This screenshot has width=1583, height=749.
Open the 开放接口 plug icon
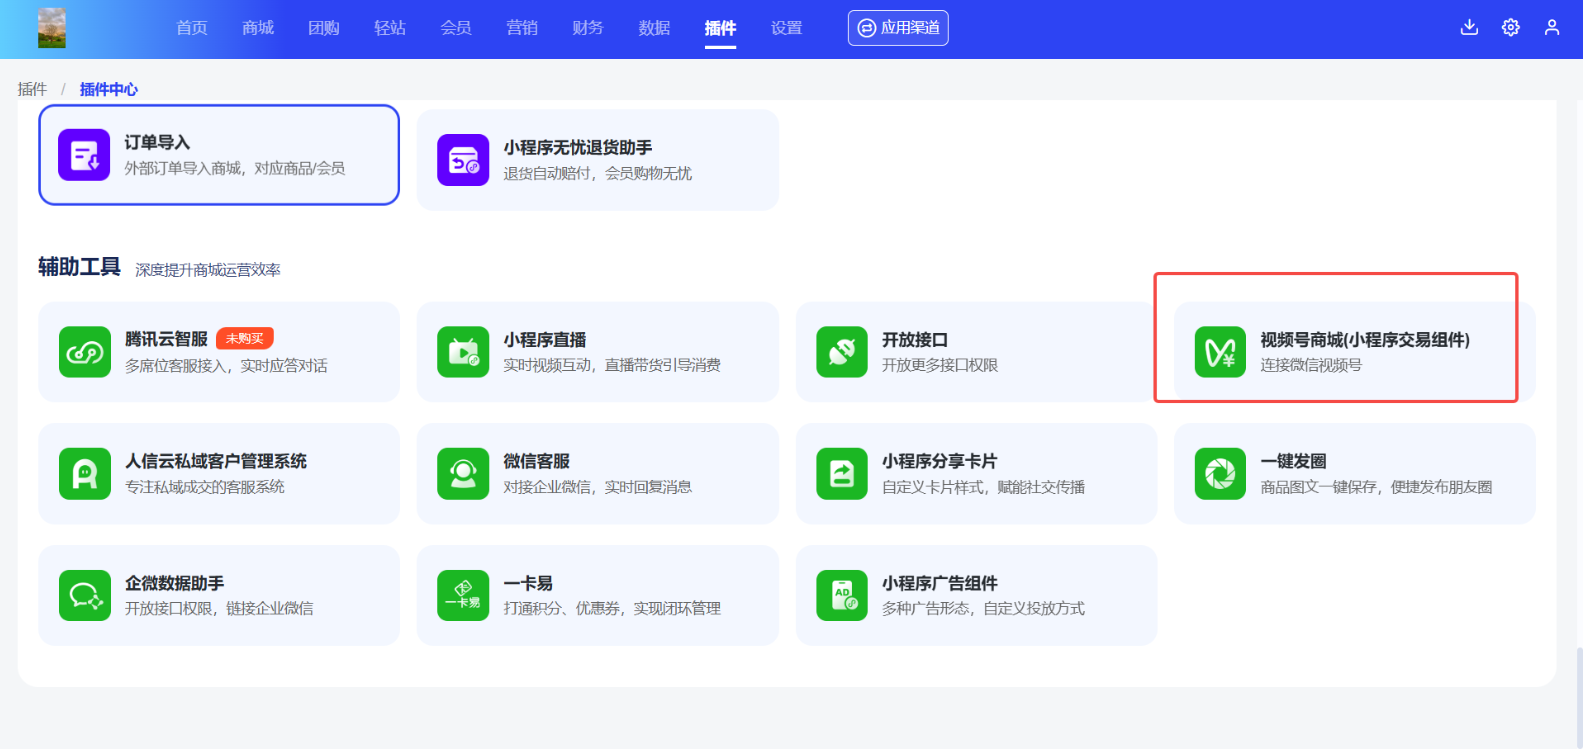point(841,352)
